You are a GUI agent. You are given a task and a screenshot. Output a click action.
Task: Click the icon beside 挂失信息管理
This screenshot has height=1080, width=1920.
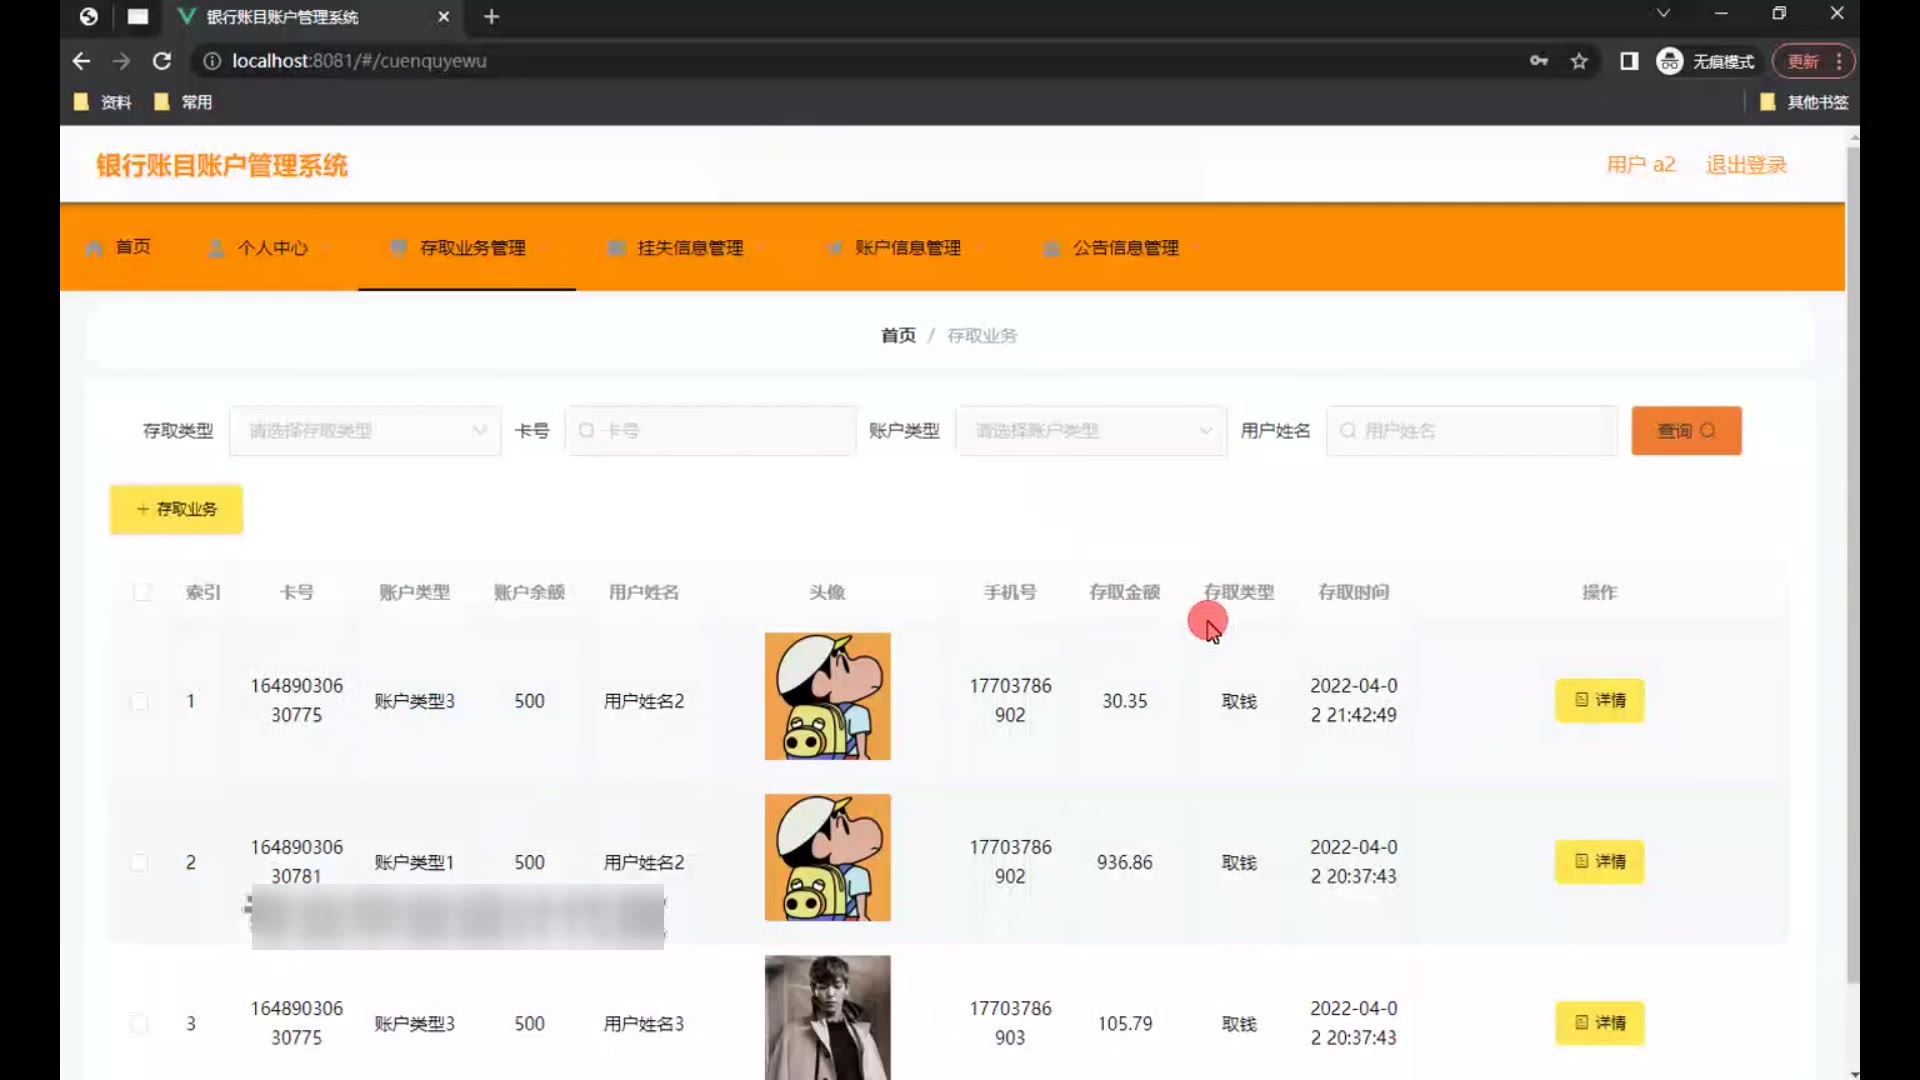[616, 248]
